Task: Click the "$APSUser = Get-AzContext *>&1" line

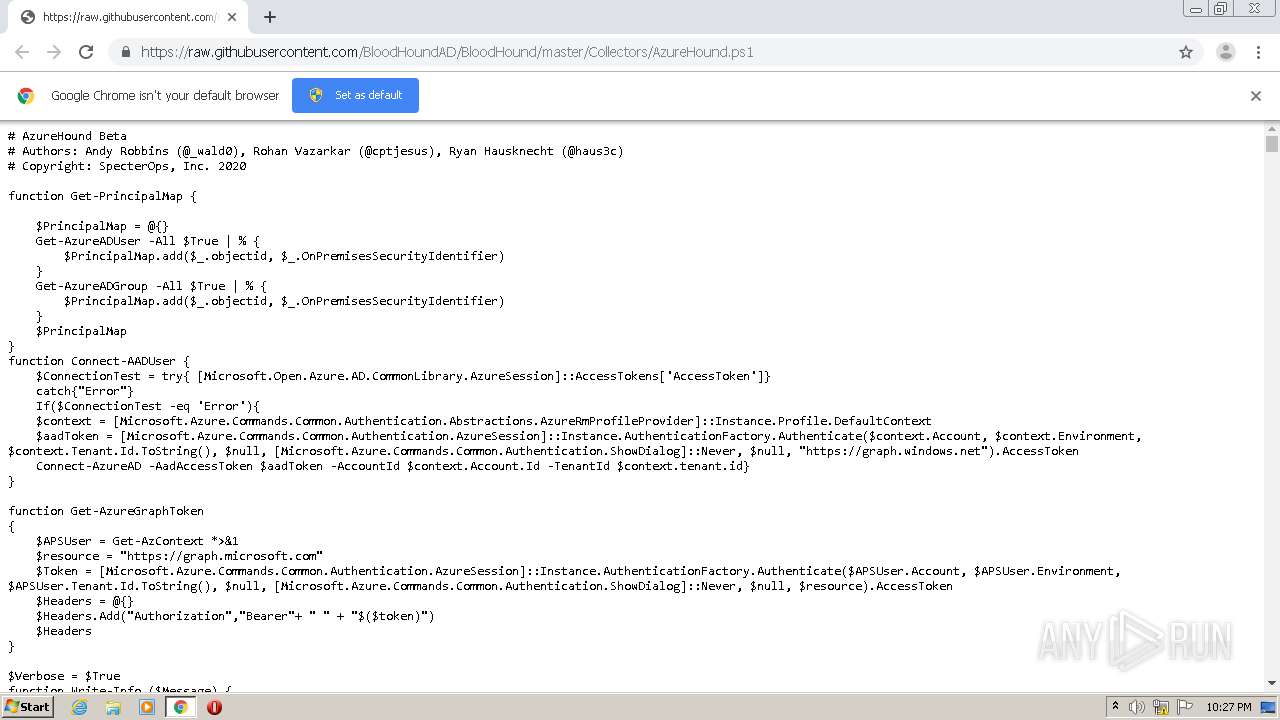Action: pyautogui.click(x=137, y=541)
